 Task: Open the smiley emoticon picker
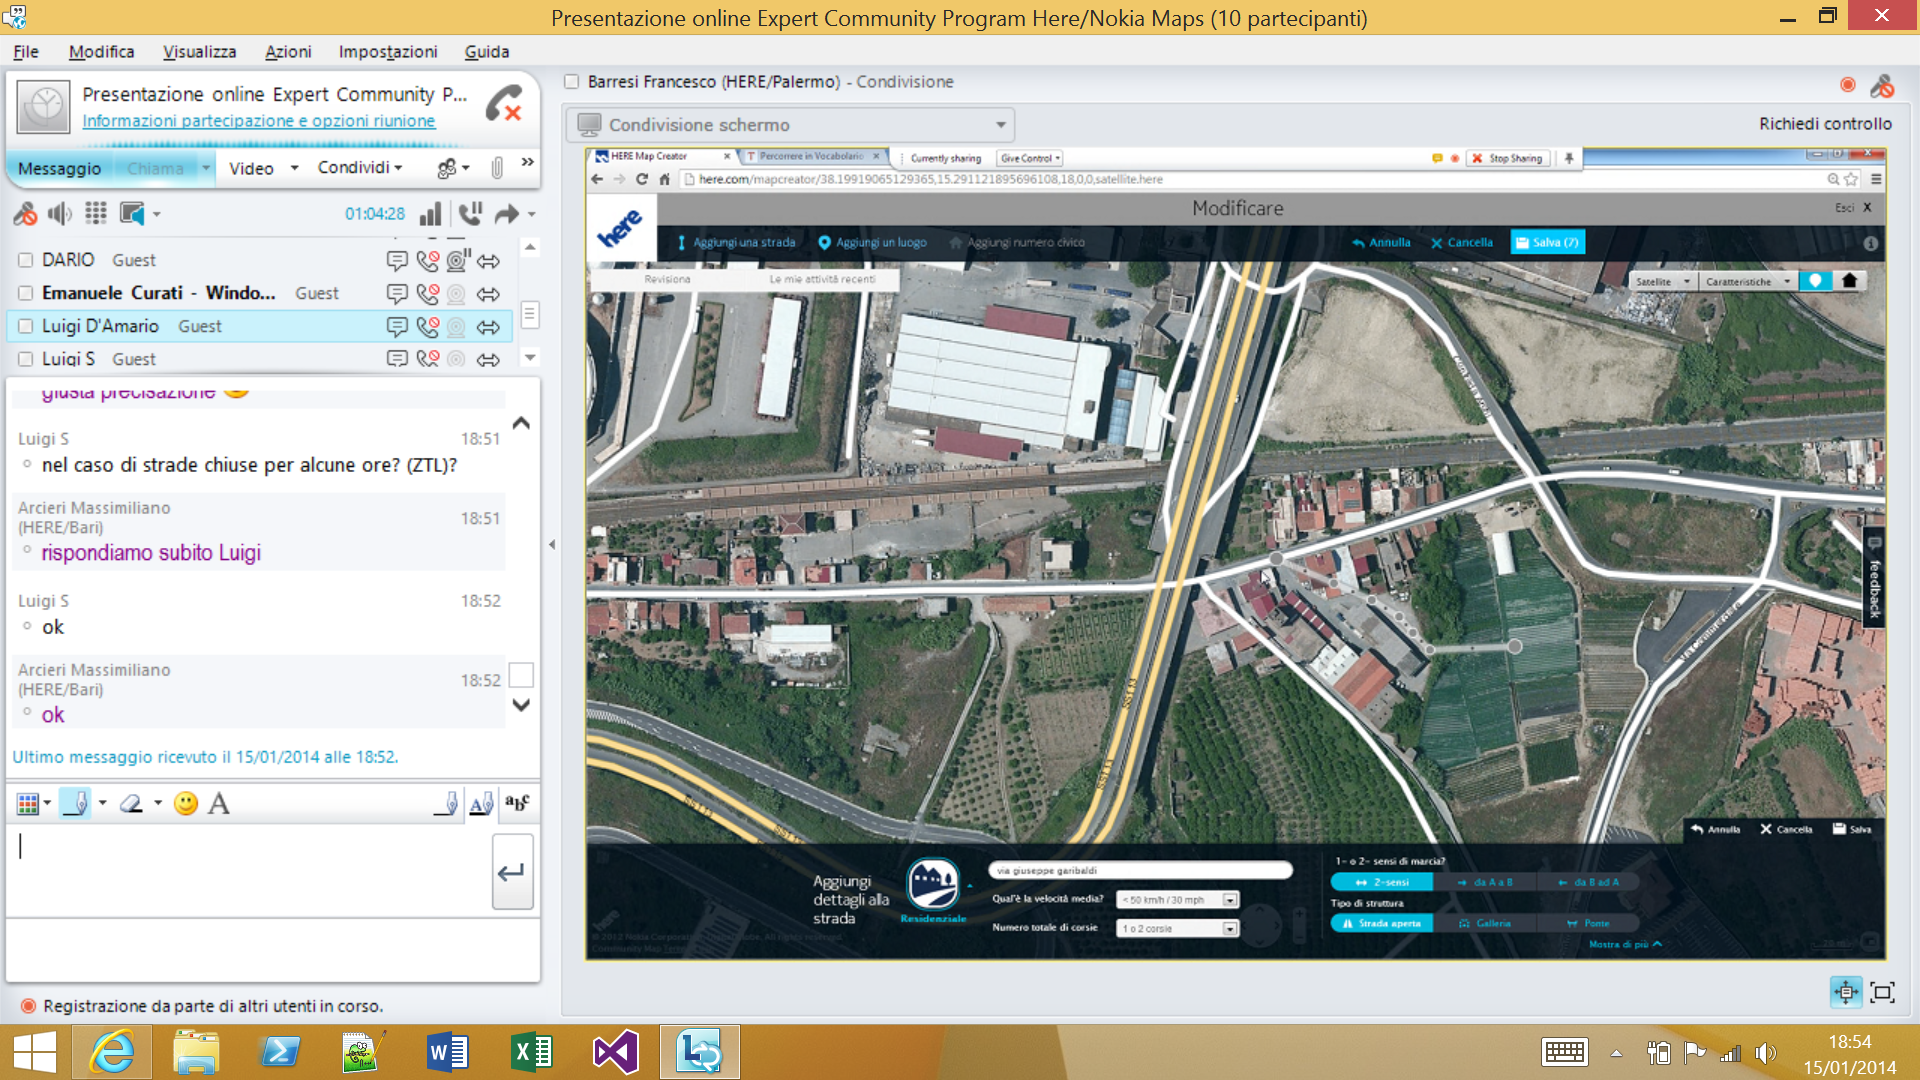click(x=186, y=804)
